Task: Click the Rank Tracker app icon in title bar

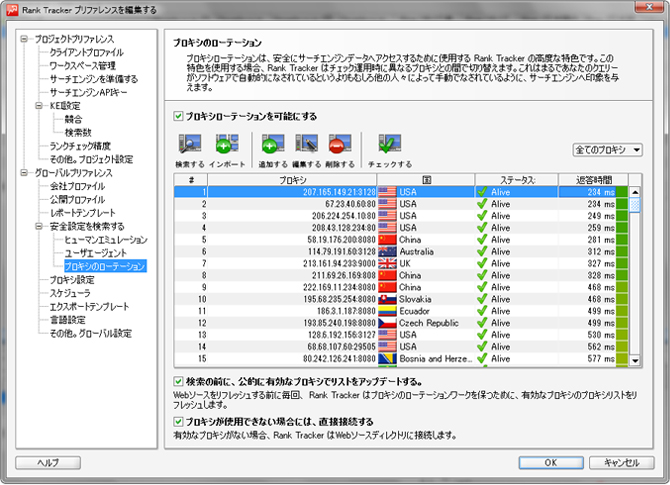Action: tap(12, 9)
